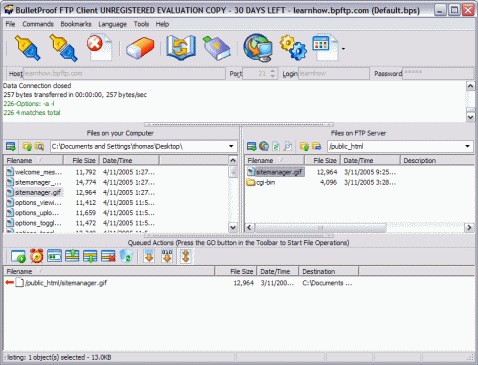Click the recycle bin queue icon
478x365 pixels.
(126, 256)
